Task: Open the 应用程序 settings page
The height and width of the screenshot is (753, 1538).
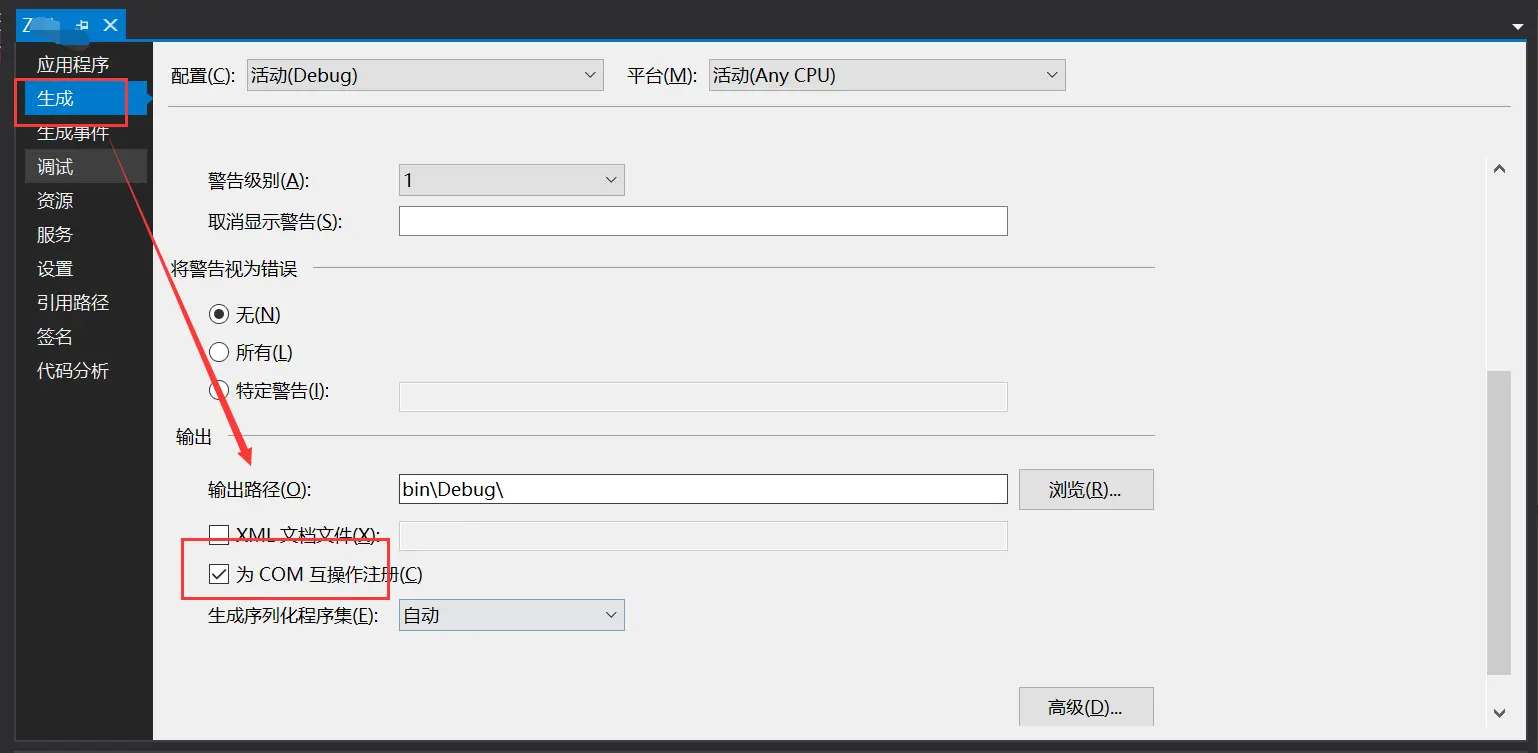Action: pyautogui.click(x=73, y=65)
